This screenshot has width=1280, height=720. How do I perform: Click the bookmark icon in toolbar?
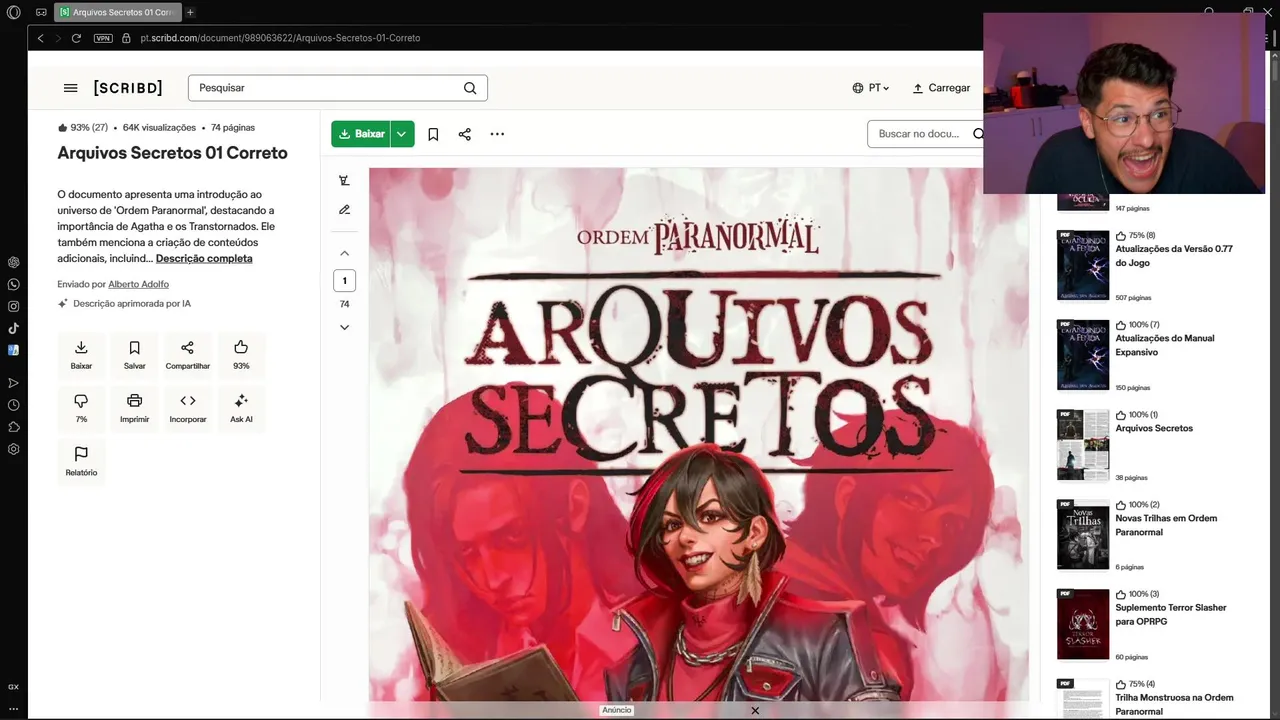click(433, 134)
